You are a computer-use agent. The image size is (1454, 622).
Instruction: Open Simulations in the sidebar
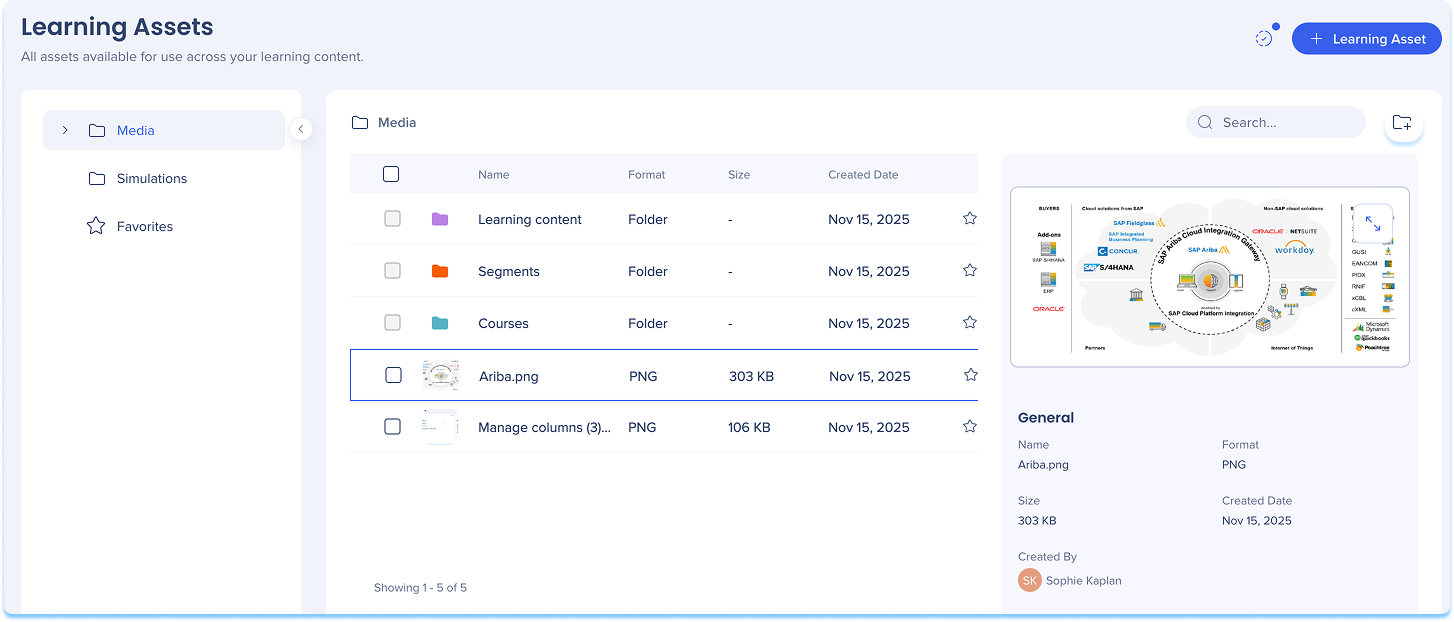click(x=151, y=178)
